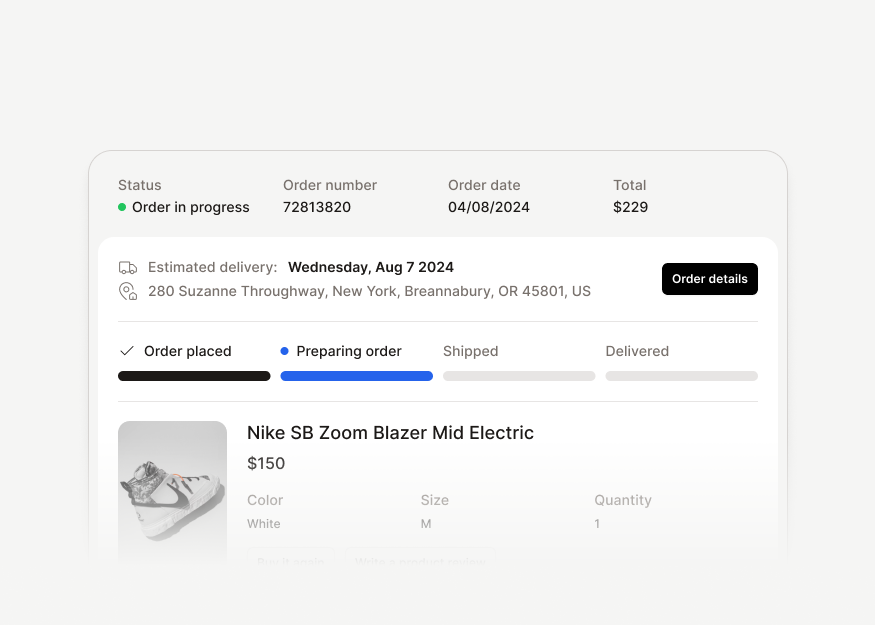Click the size value M

coord(426,523)
